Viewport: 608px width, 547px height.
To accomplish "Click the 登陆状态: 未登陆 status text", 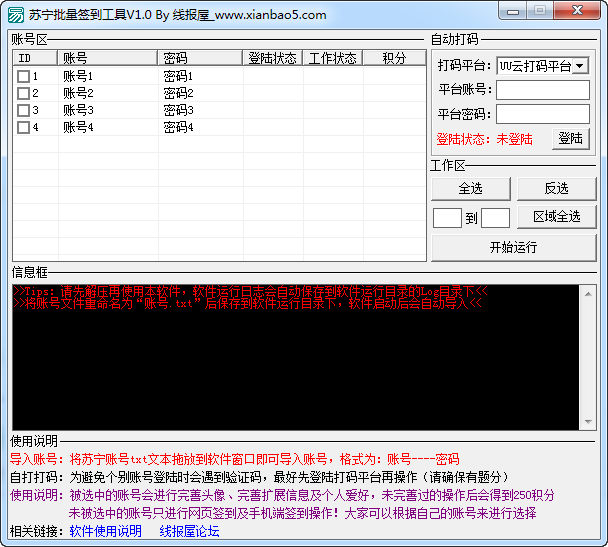I will tap(484, 139).
